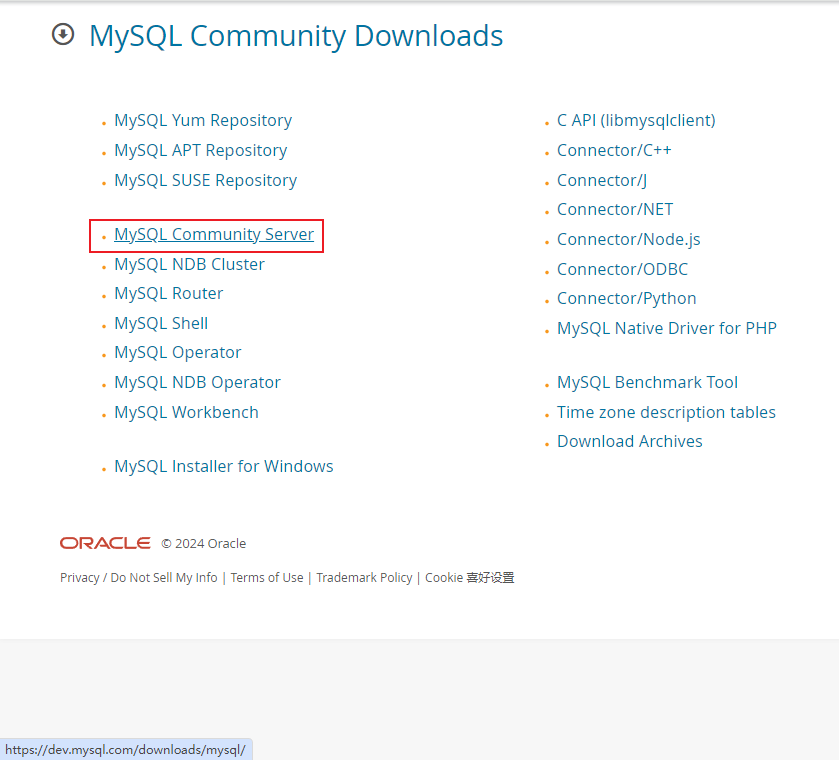The image size is (839, 760).
Task: Open the Download Archives link
Action: [629, 441]
